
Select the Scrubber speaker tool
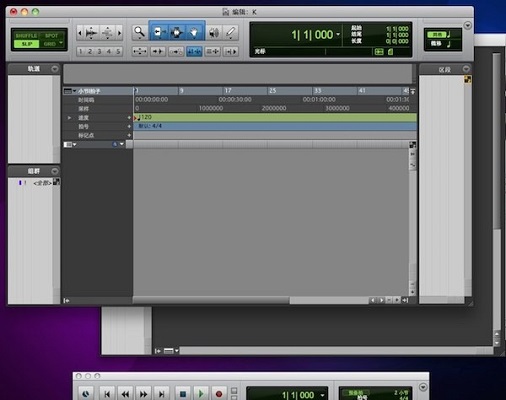pyautogui.click(x=214, y=33)
